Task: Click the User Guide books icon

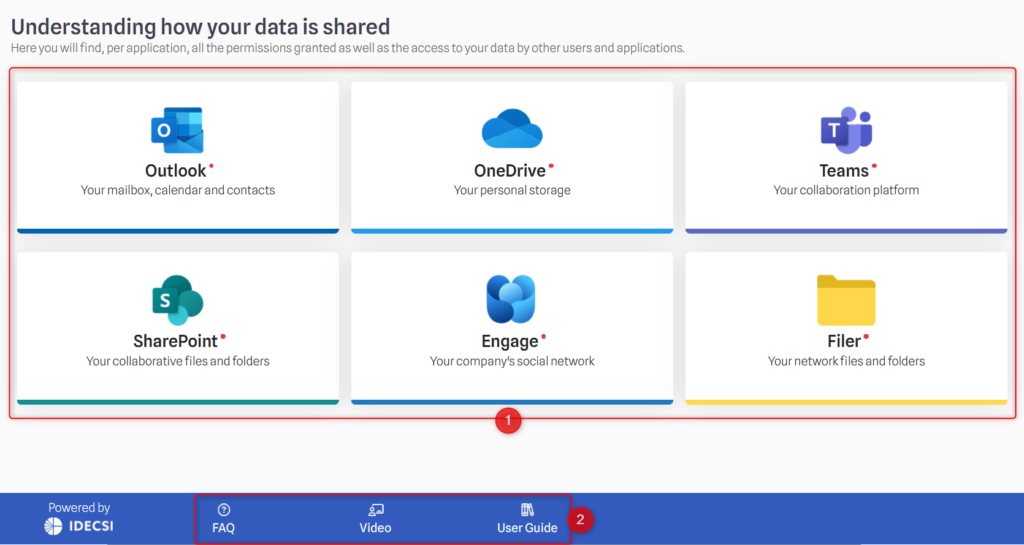Action: pos(527,510)
